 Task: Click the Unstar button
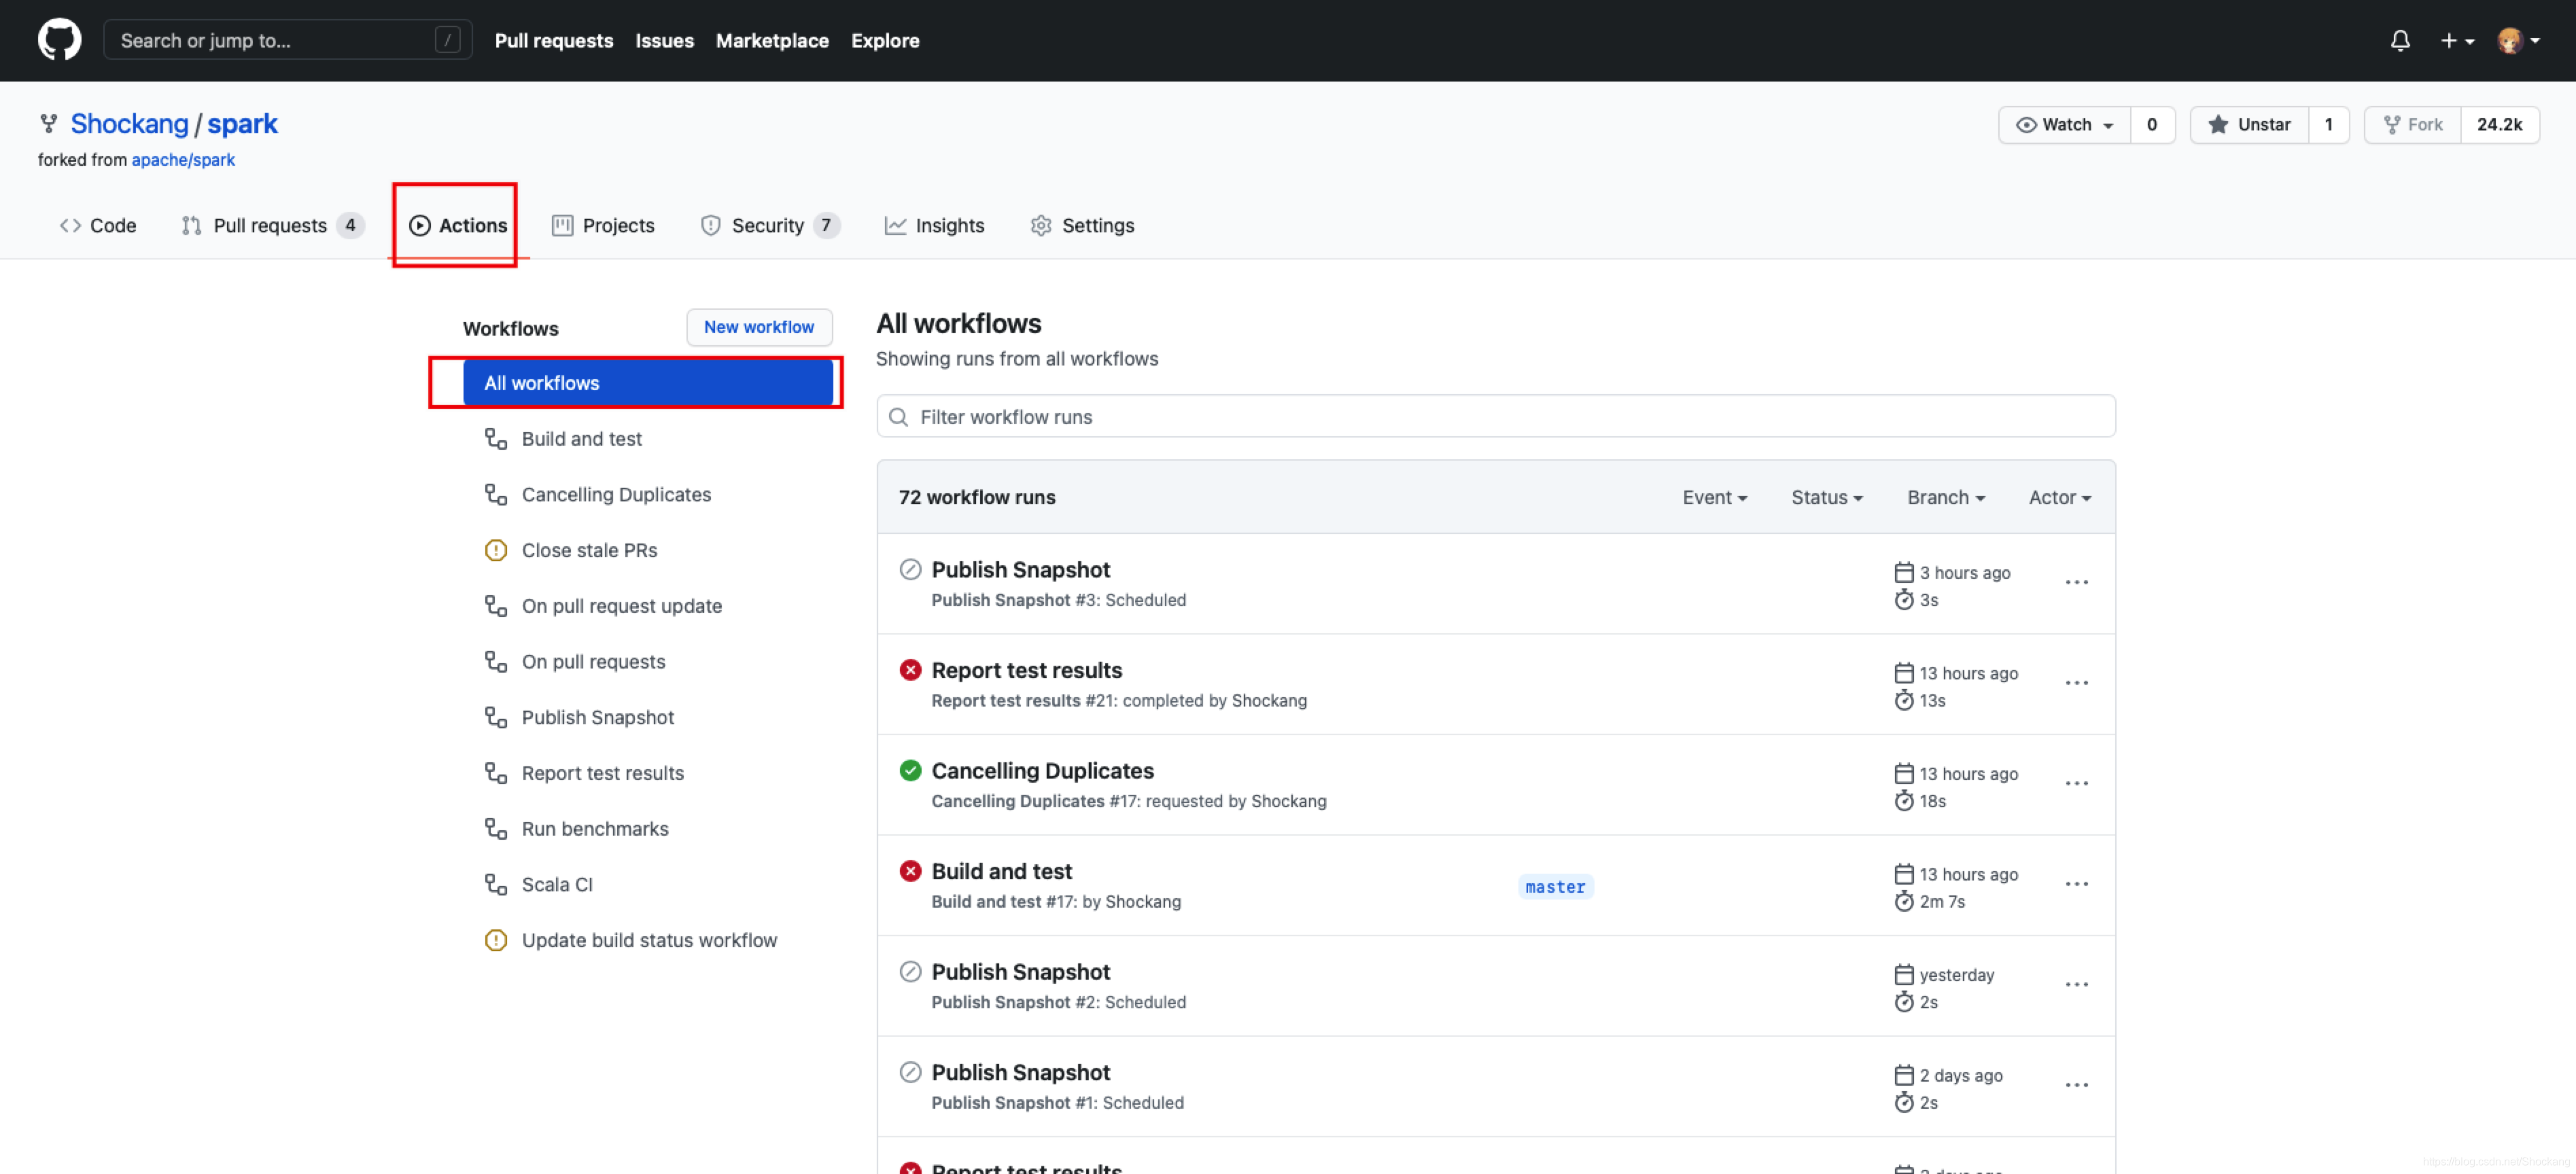click(x=2249, y=124)
